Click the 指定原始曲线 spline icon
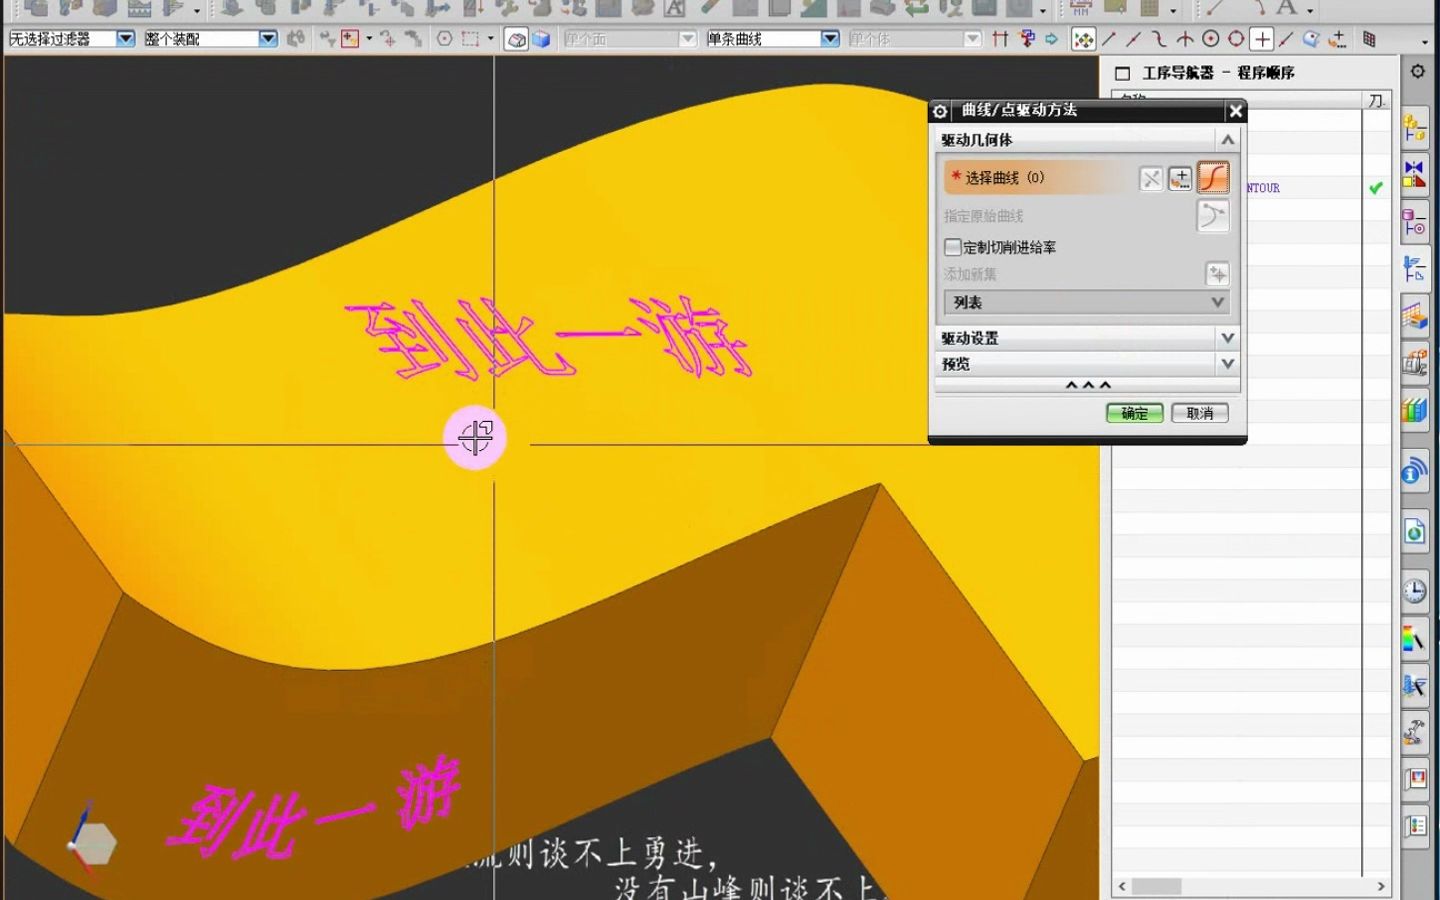This screenshot has height=900, width=1440. click(1213, 215)
